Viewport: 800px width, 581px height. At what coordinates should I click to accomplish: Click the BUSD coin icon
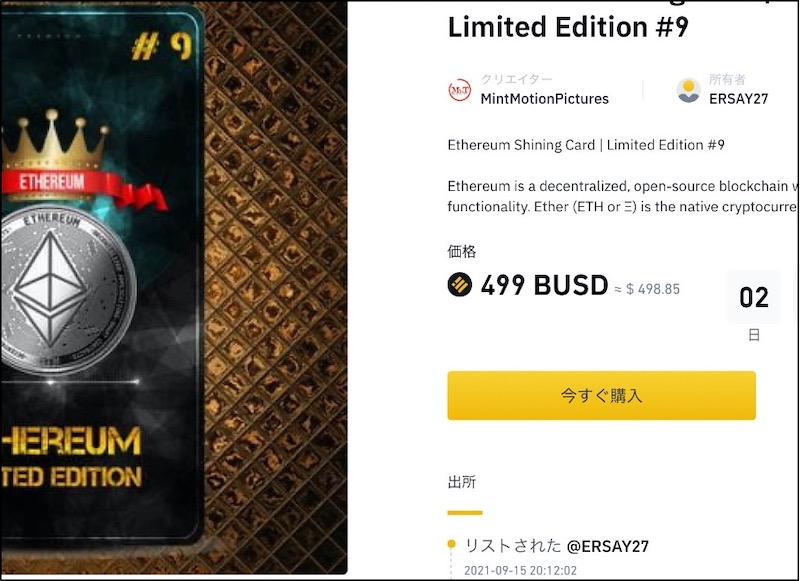click(460, 284)
